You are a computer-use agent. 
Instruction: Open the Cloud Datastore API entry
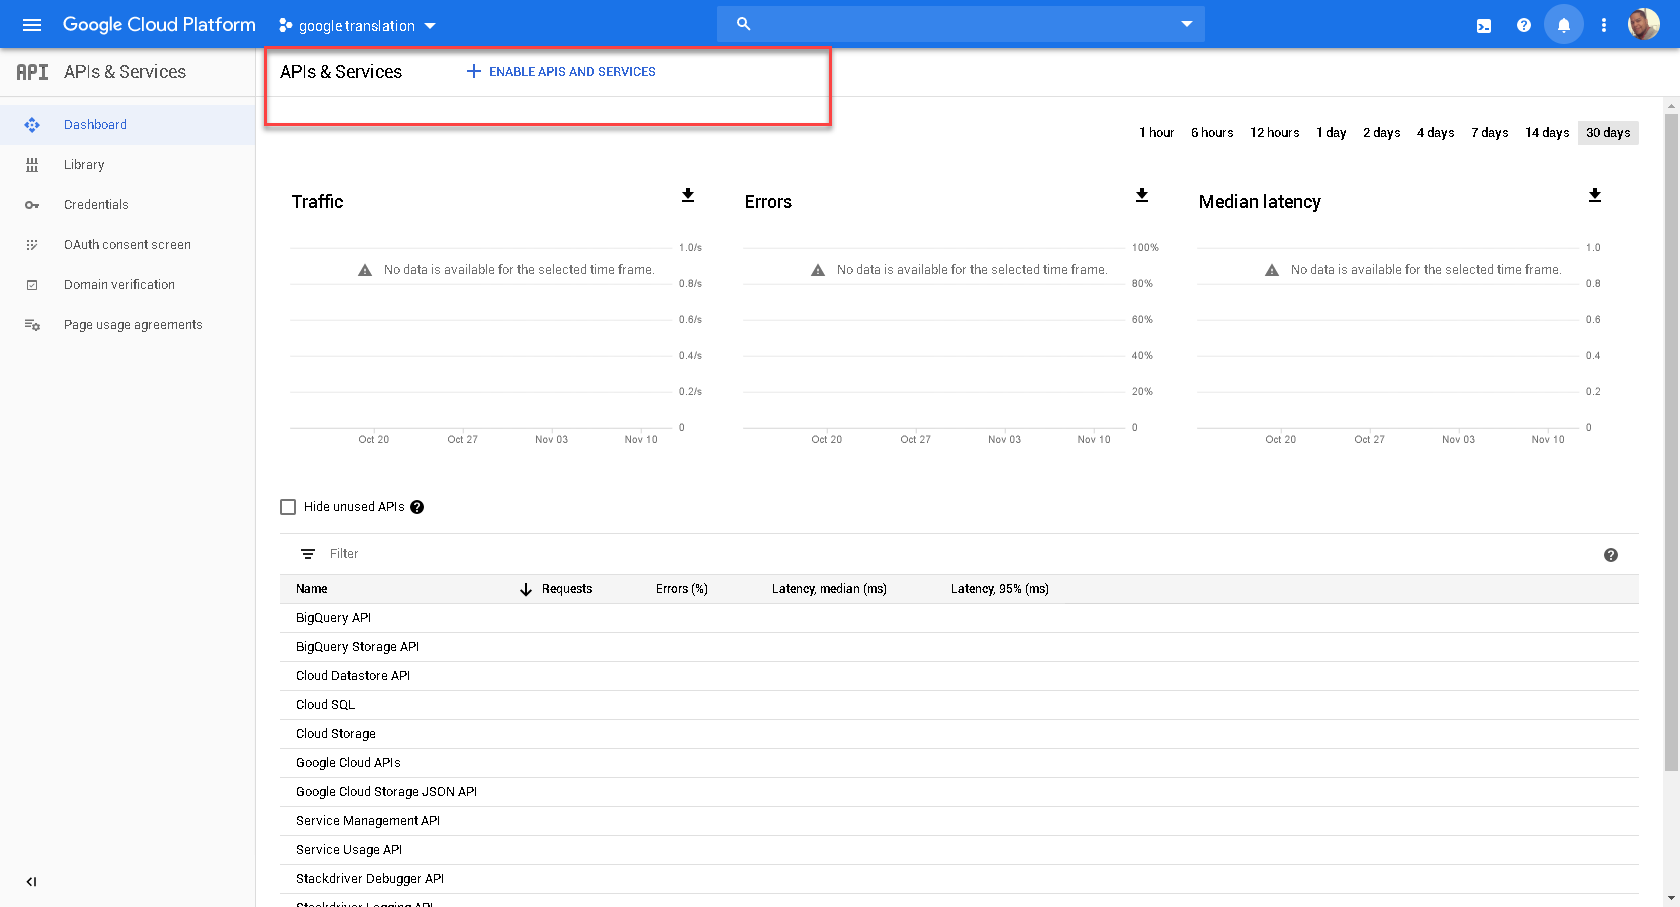point(353,676)
